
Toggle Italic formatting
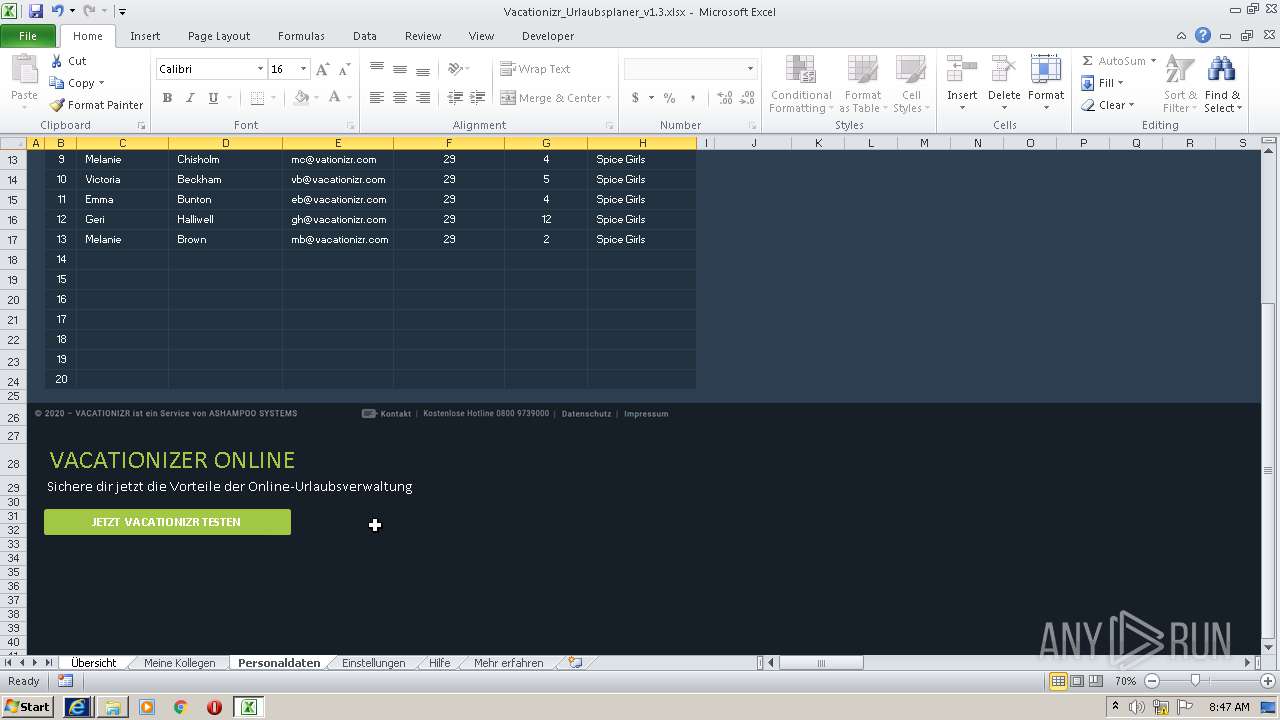pyautogui.click(x=190, y=98)
